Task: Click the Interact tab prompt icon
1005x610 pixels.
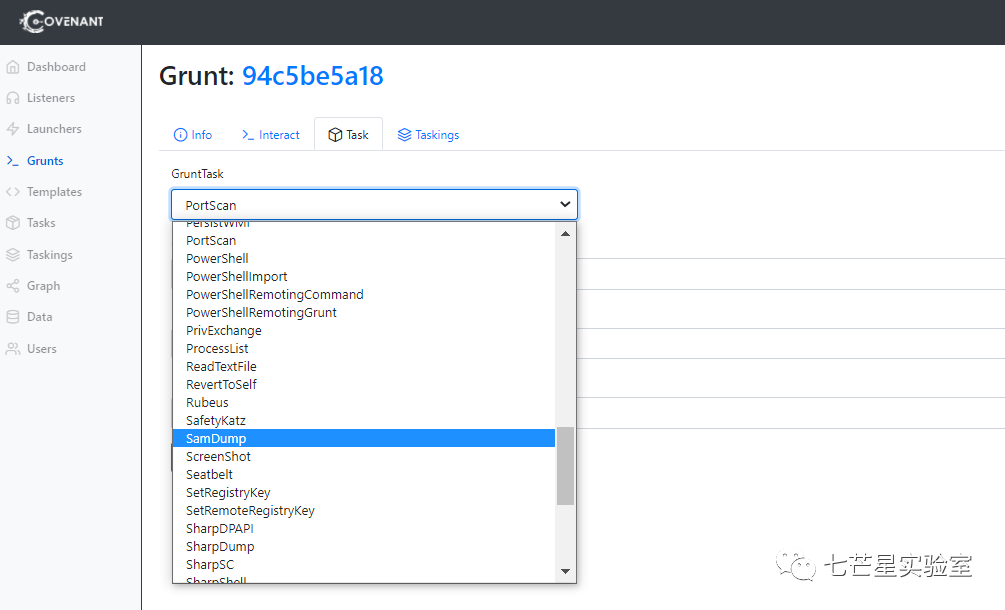Action: tap(247, 135)
